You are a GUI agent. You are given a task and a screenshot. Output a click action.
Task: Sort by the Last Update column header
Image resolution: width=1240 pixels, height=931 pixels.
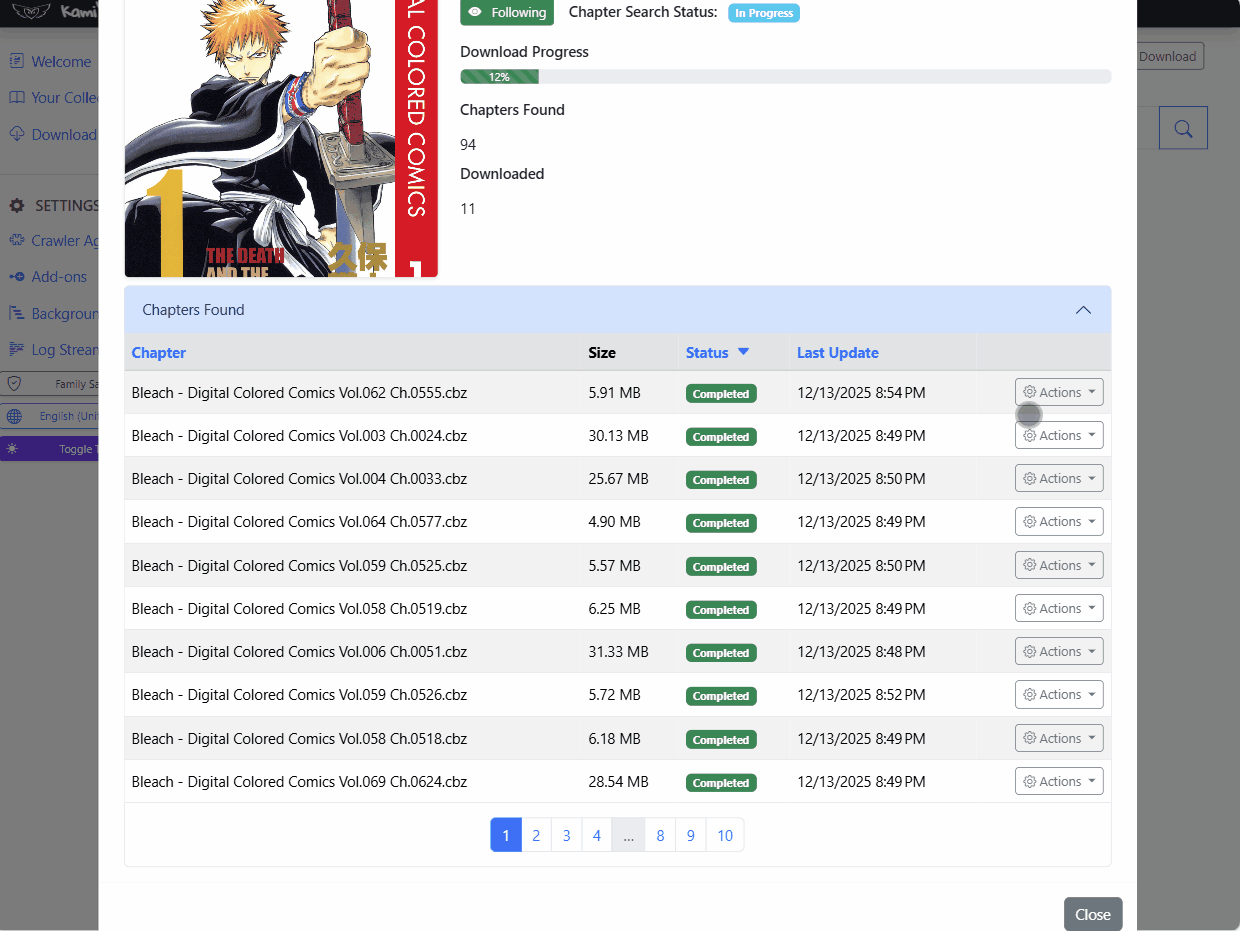tap(837, 352)
